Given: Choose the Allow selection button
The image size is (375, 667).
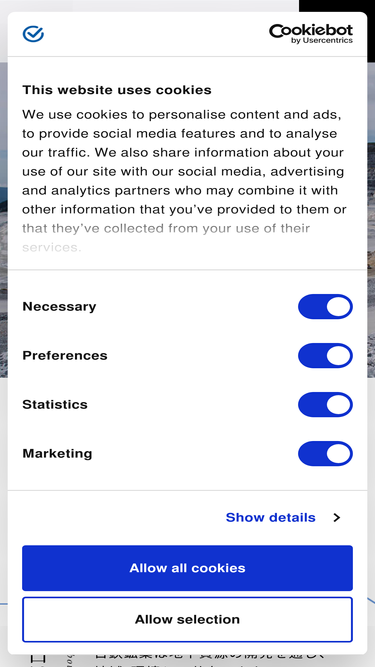Looking at the screenshot, I should tap(188, 619).
